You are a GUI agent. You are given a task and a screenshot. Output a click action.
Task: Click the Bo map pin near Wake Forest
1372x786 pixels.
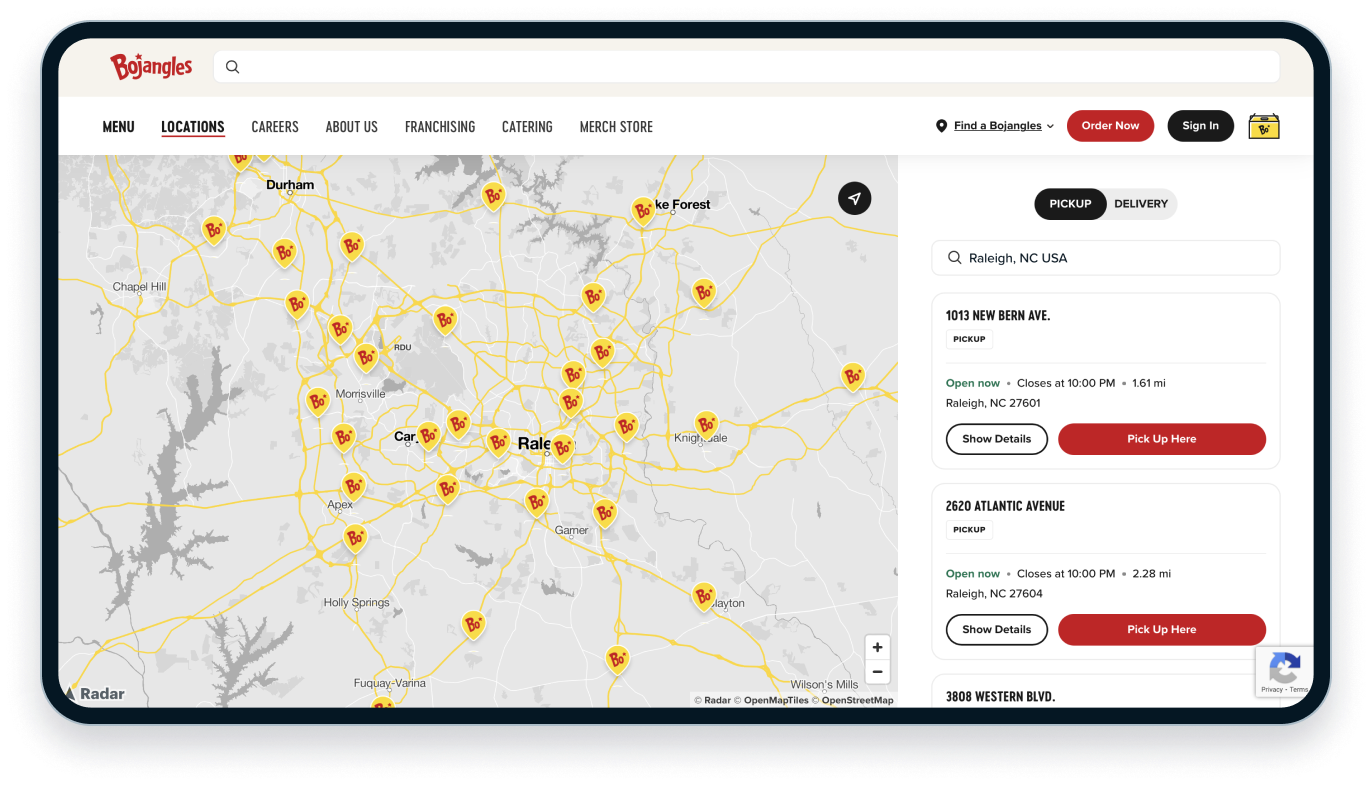[x=643, y=210]
